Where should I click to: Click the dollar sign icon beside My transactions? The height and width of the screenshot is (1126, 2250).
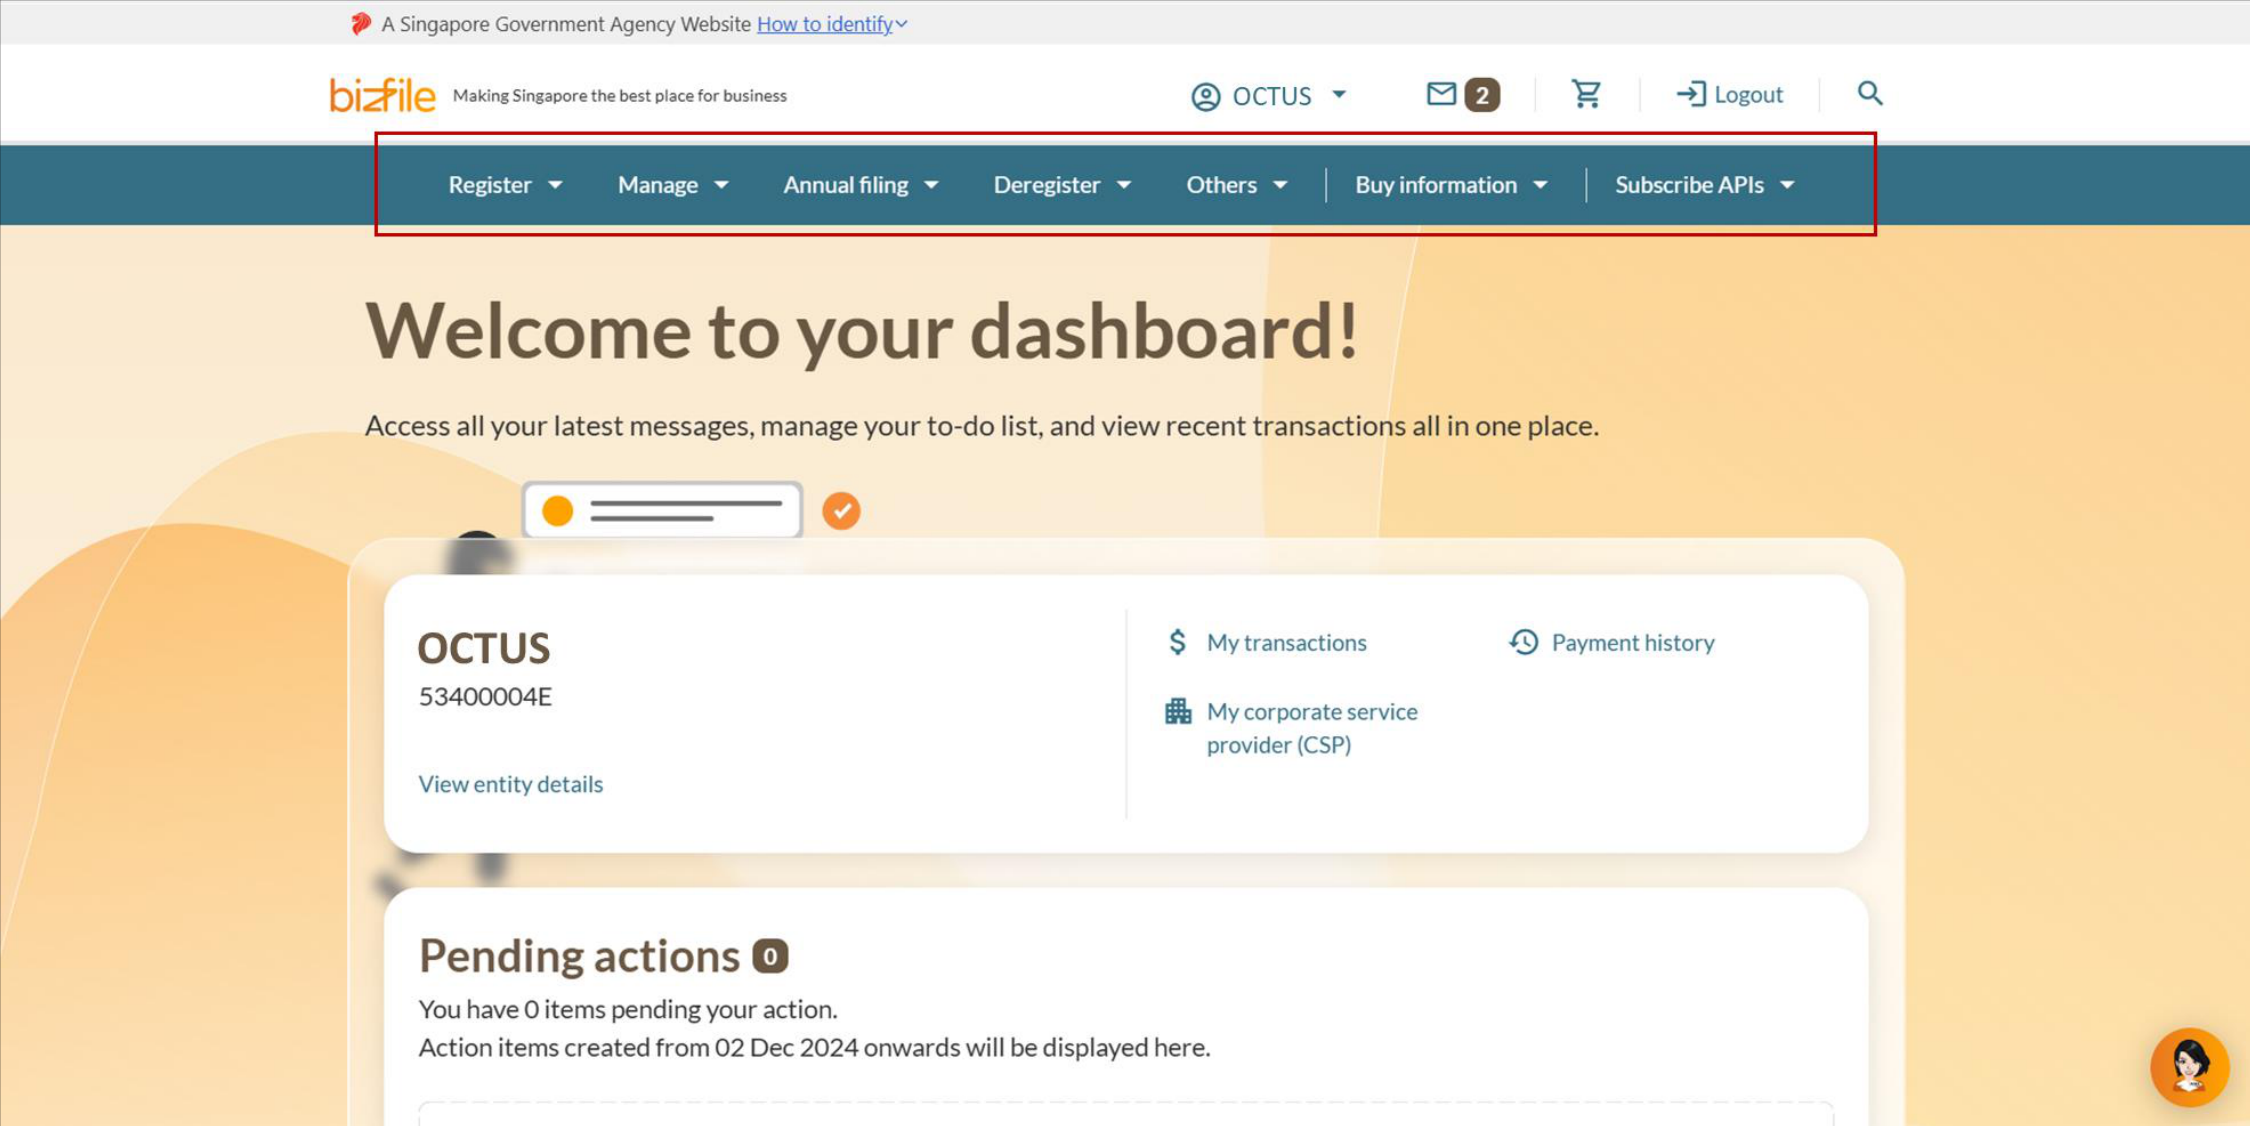[x=1178, y=642]
